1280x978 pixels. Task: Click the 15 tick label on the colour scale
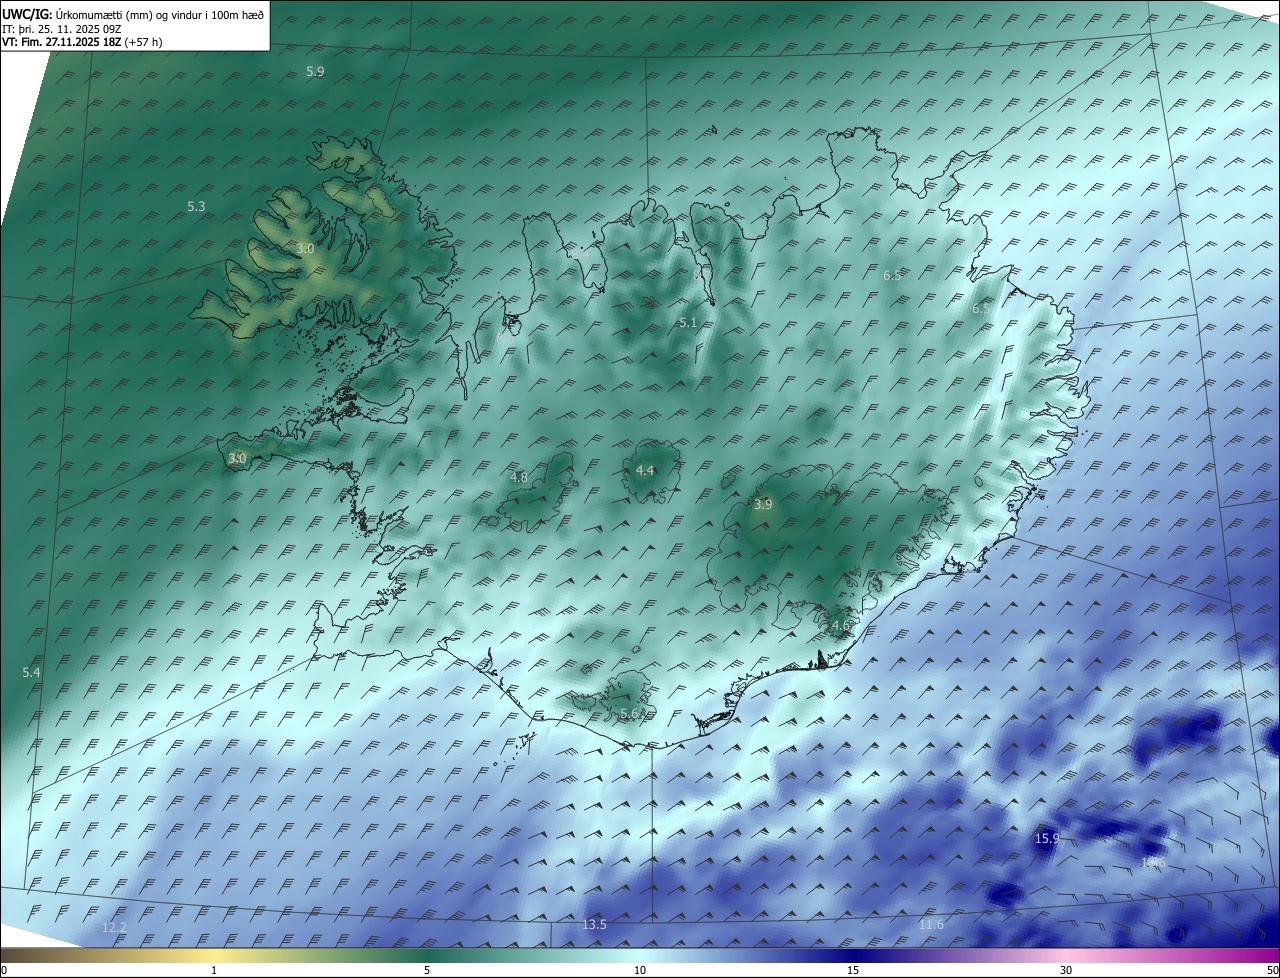pos(853,971)
